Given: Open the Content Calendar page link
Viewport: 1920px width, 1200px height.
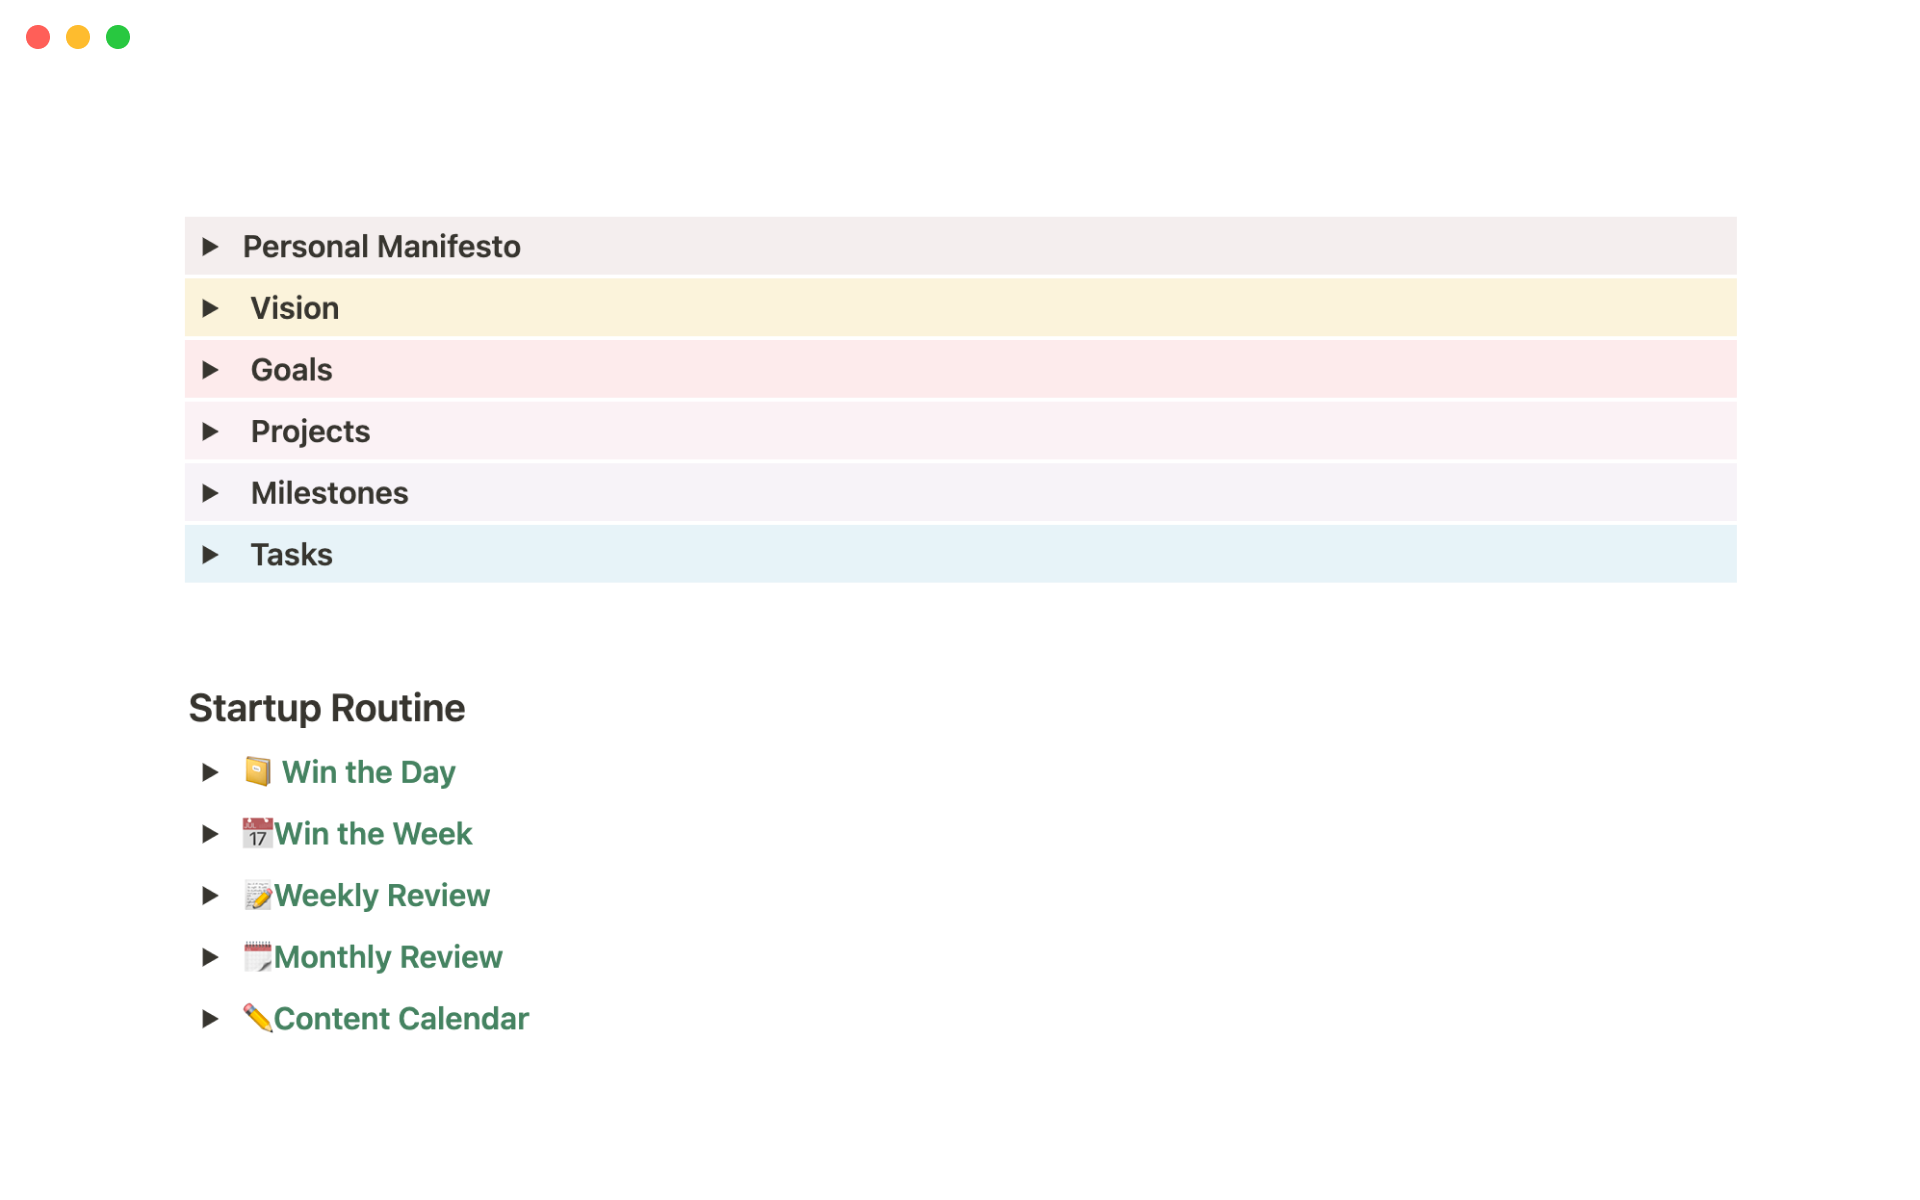Looking at the screenshot, I should click(x=401, y=1018).
